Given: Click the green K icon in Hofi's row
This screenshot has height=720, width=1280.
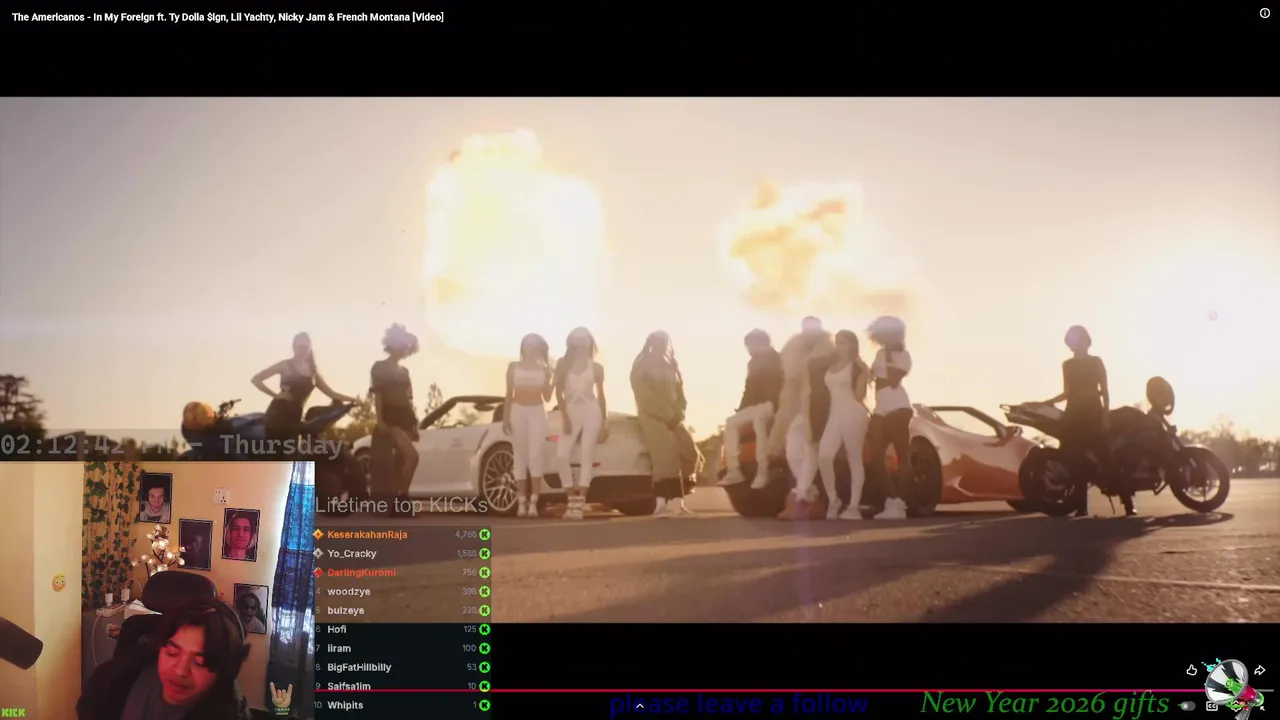Looking at the screenshot, I should (x=485, y=630).
